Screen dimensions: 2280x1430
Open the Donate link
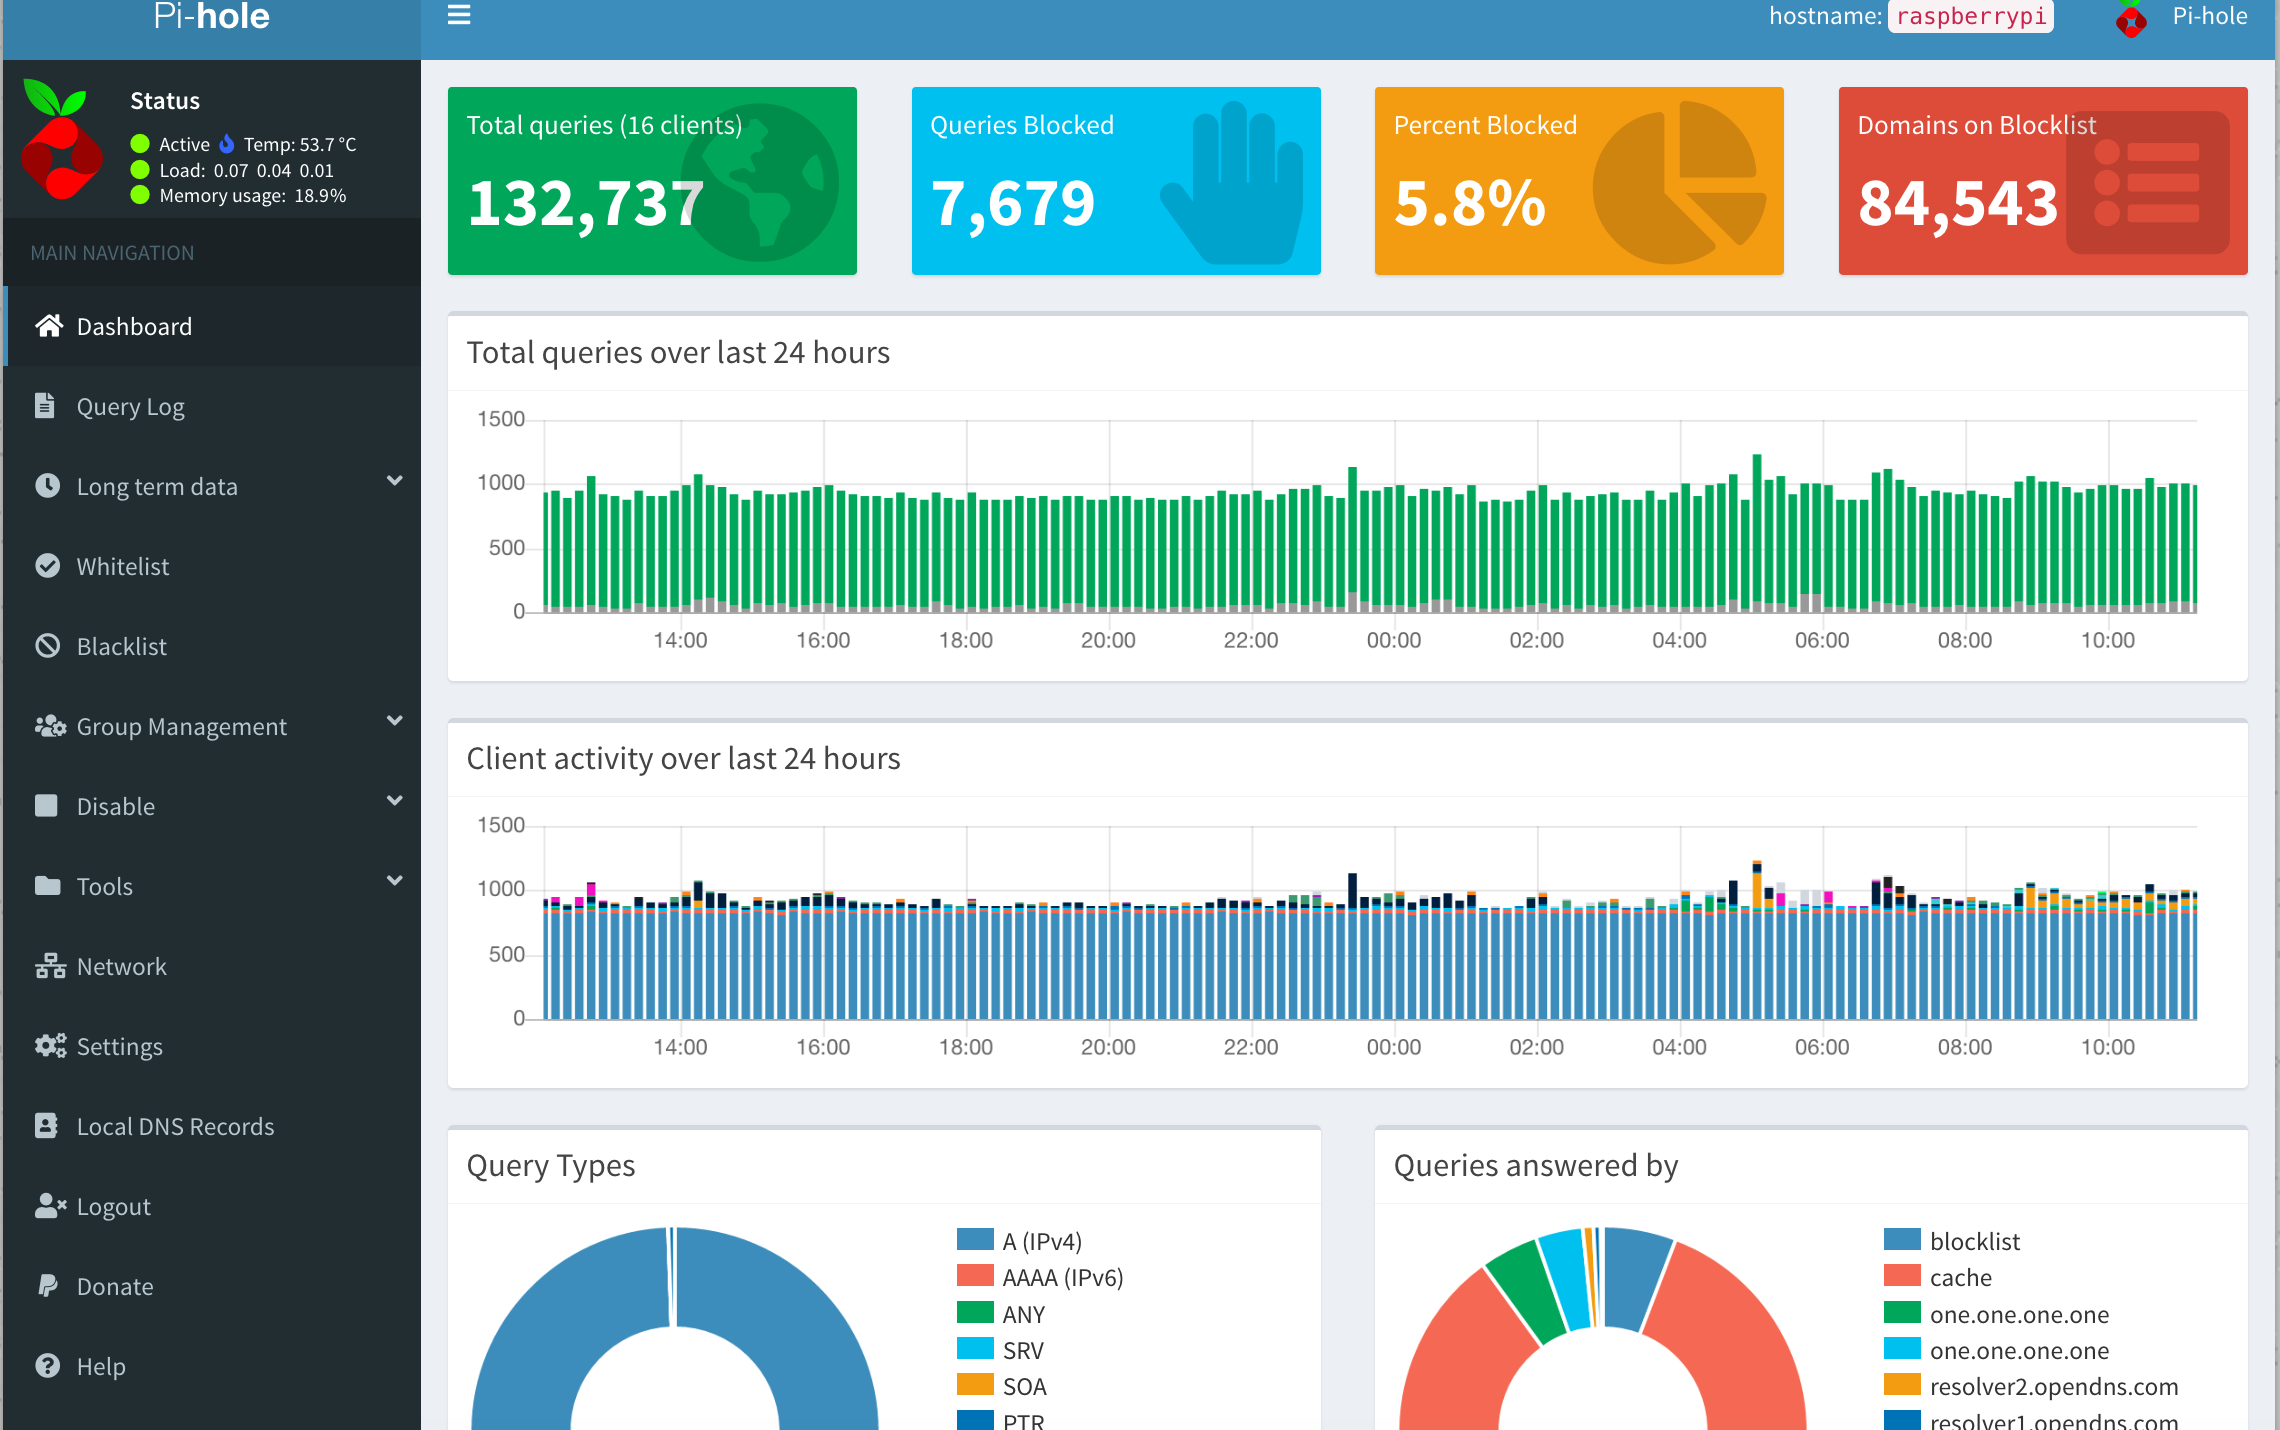pos(212,1286)
